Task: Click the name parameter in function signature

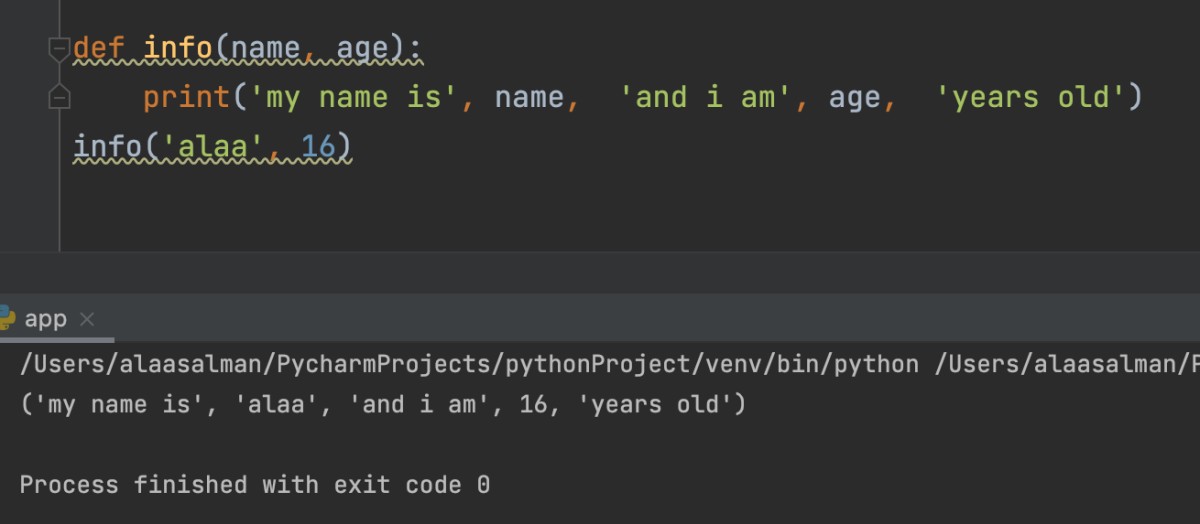Action: pyautogui.click(x=265, y=47)
